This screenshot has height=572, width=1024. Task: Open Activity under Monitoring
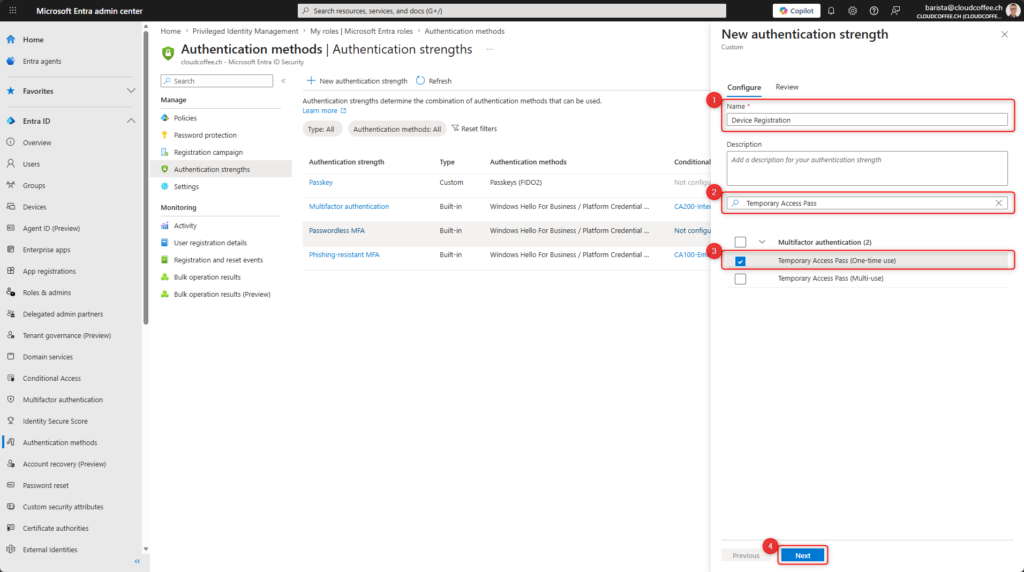point(185,225)
